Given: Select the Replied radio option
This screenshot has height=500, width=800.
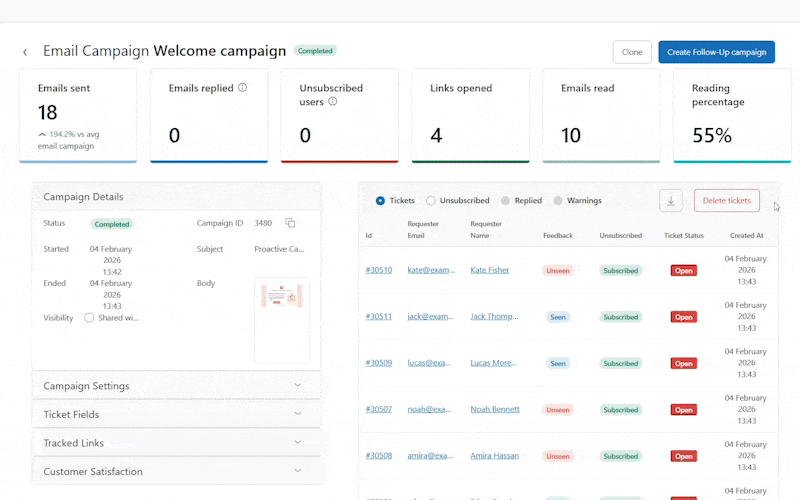Looking at the screenshot, I should (x=505, y=201).
